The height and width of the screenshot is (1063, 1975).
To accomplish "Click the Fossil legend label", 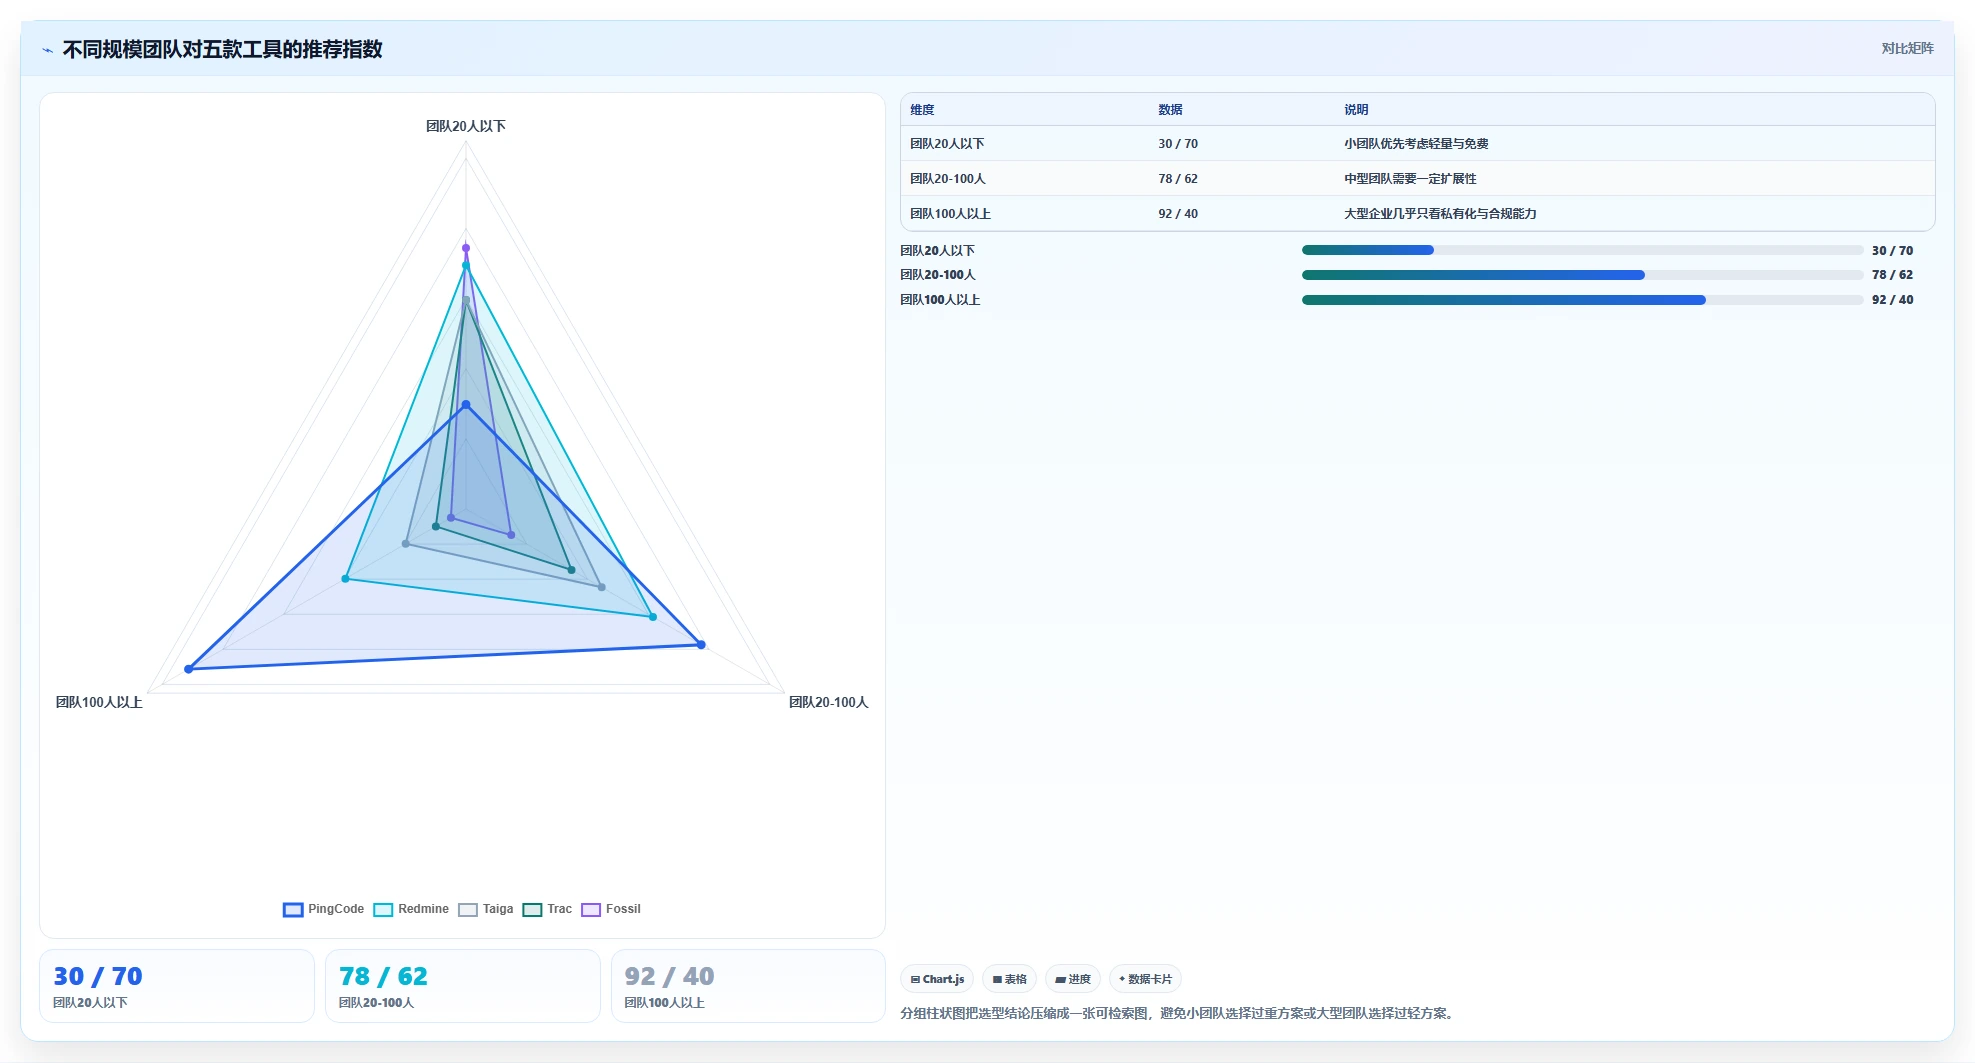I will point(623,909).
